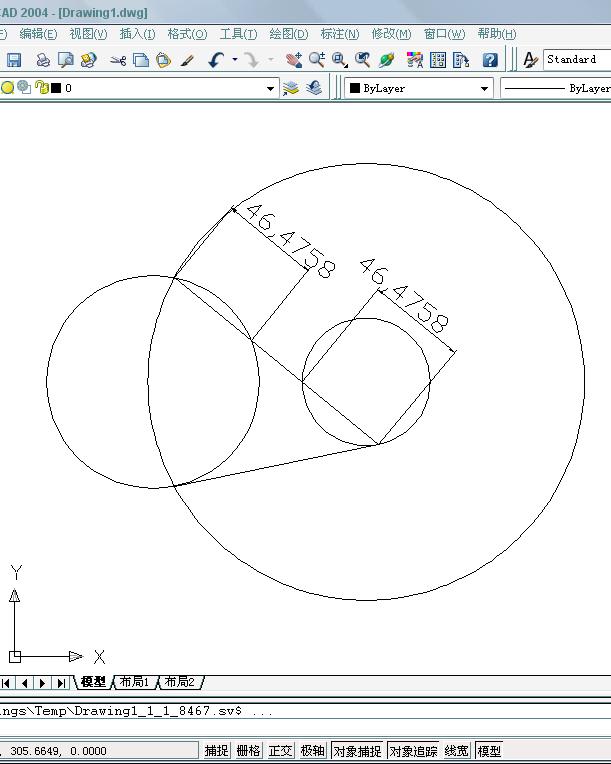The height and width of the screenshot is (764, 611).
Task: Activate the Pan realtime hand tool
Action: [x=294, y=60]
